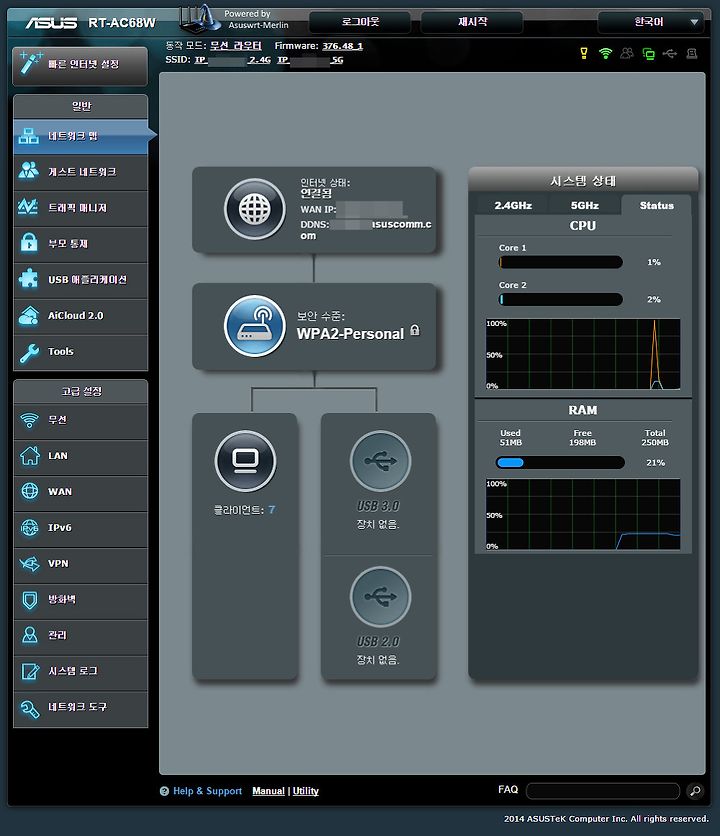Open the guest network people icon

click(29, 171)
